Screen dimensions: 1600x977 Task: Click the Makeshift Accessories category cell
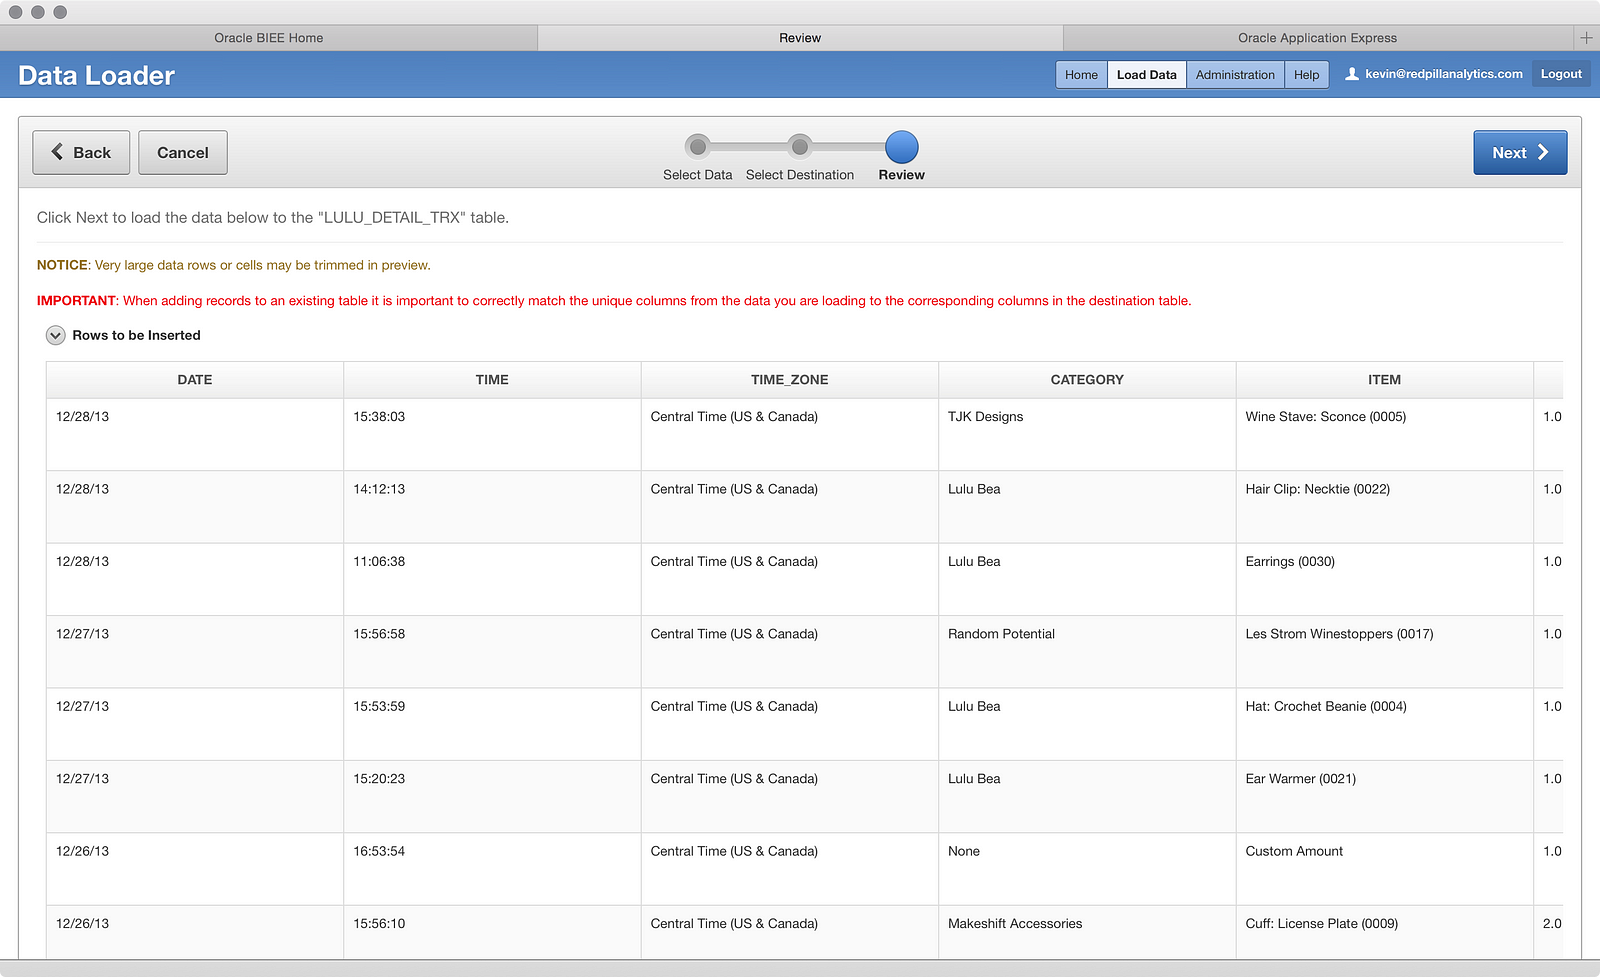(1087, 933)
